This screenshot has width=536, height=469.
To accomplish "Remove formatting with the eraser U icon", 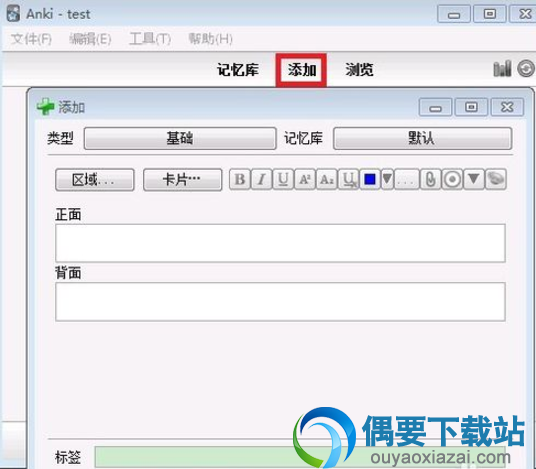I will (x=348, y=179).
